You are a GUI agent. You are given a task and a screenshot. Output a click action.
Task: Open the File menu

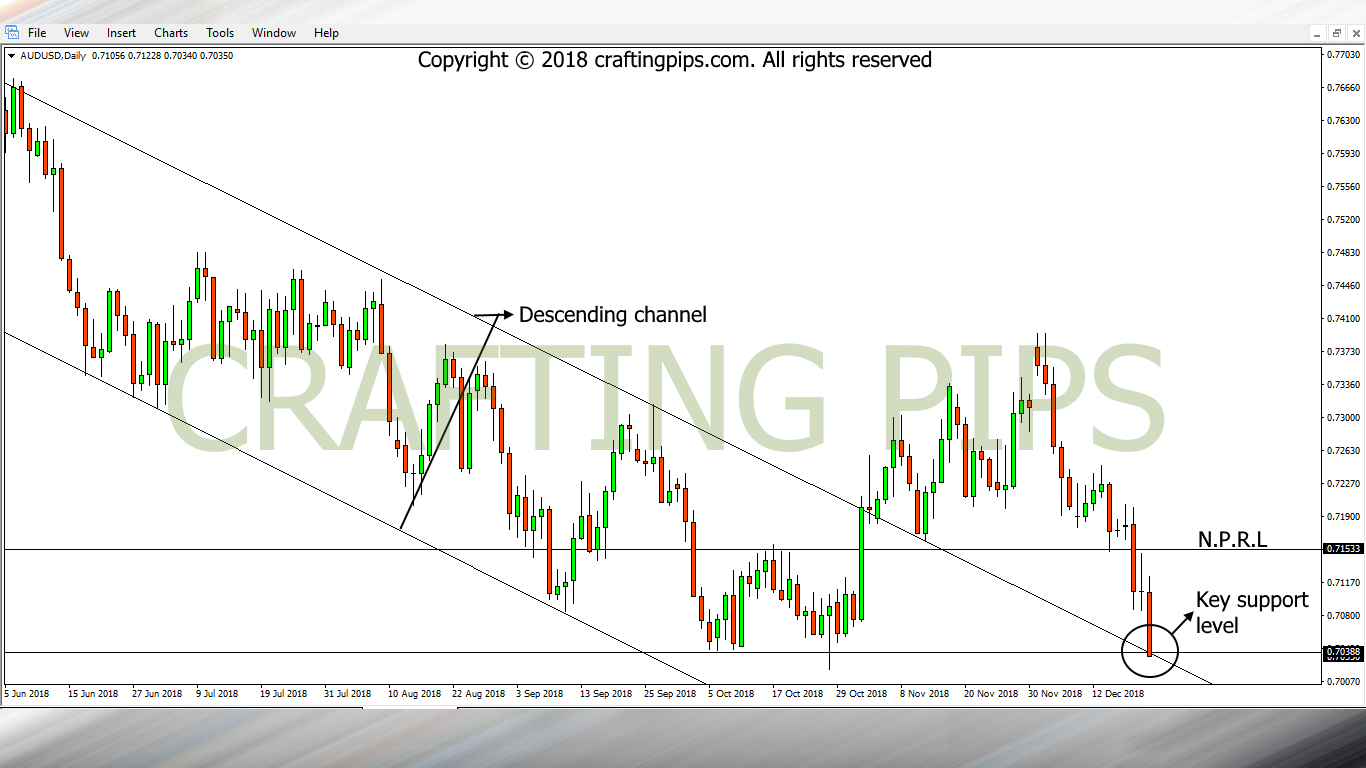37,33
